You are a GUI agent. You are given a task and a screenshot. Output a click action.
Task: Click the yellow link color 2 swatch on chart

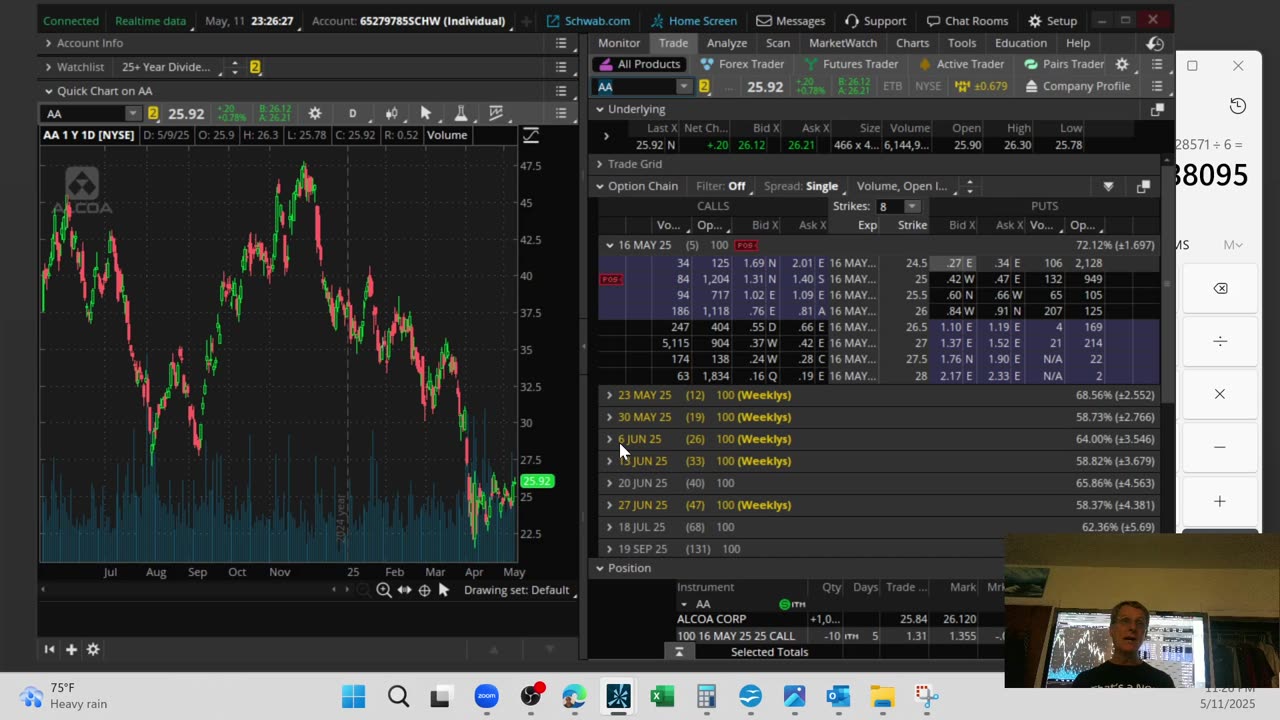click(x=153, y=114)
